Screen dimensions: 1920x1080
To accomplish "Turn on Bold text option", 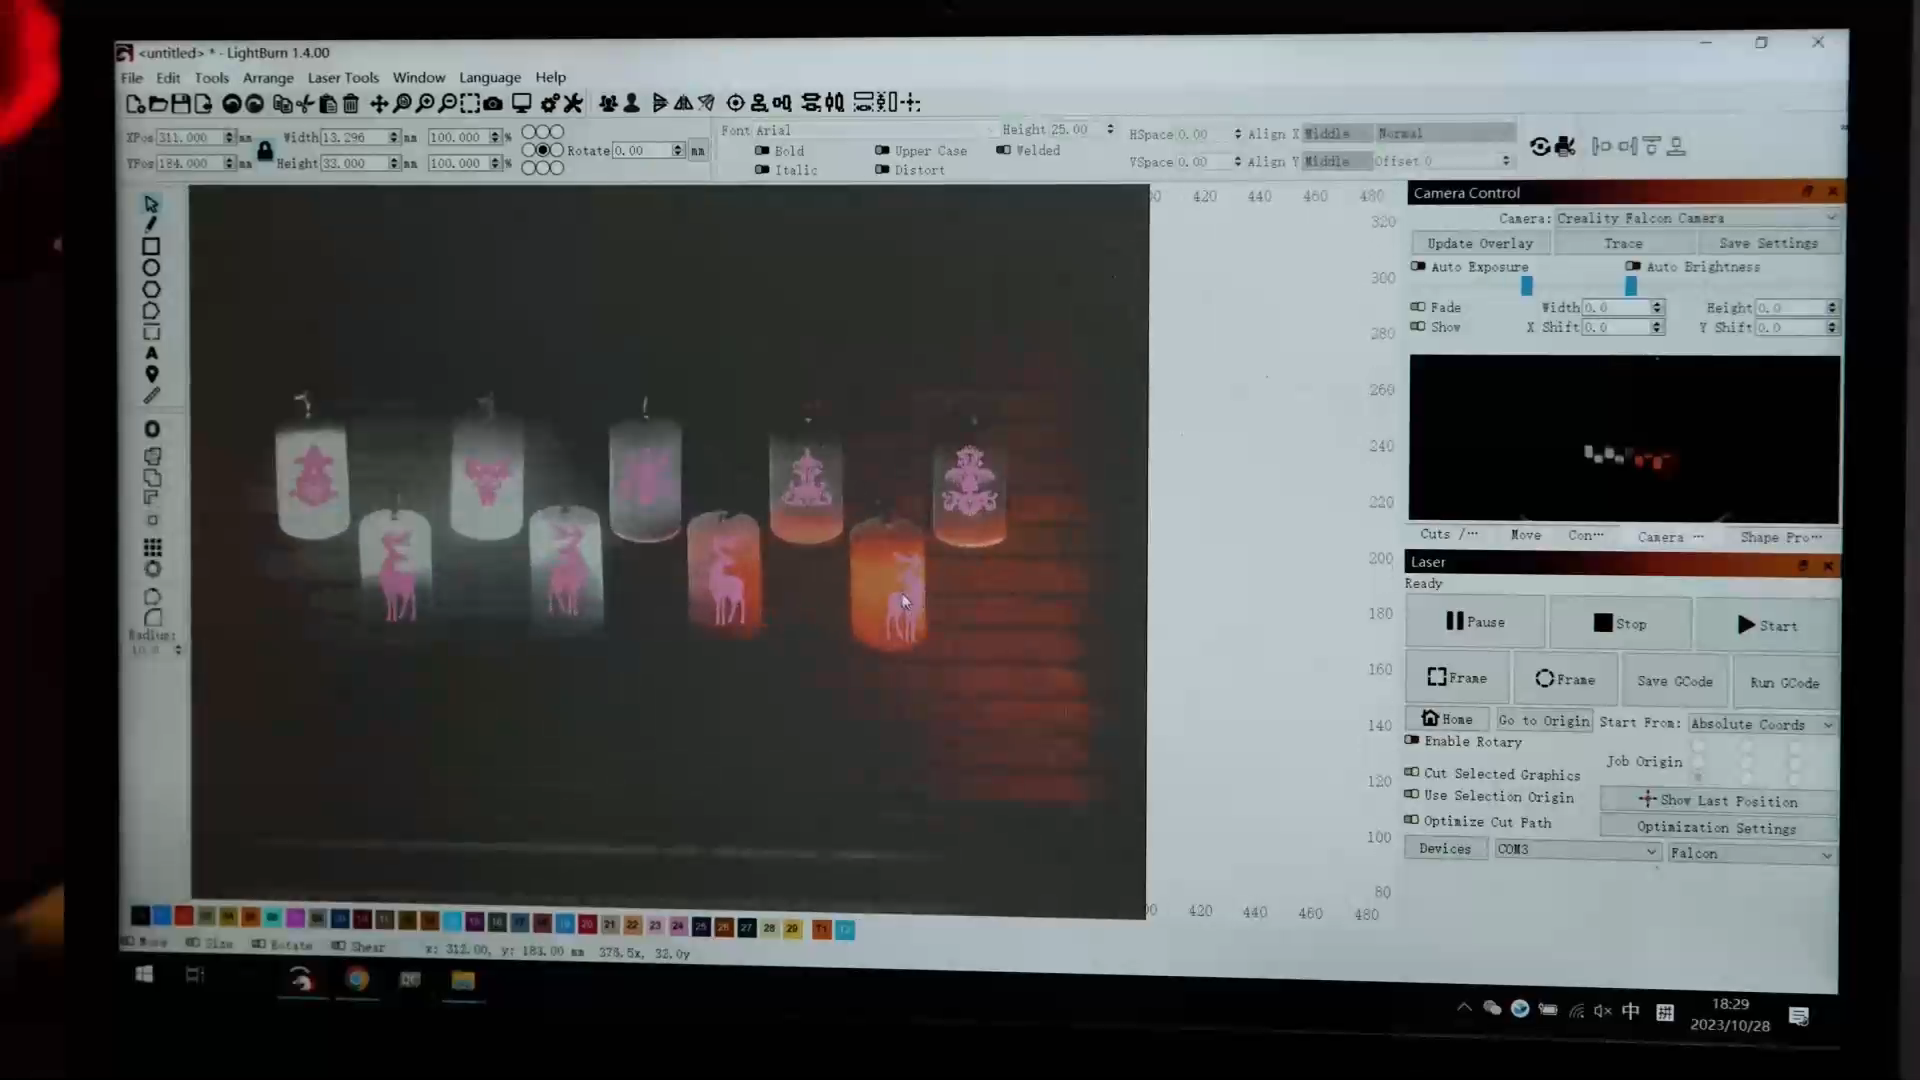I will click(x=762, y=151).
